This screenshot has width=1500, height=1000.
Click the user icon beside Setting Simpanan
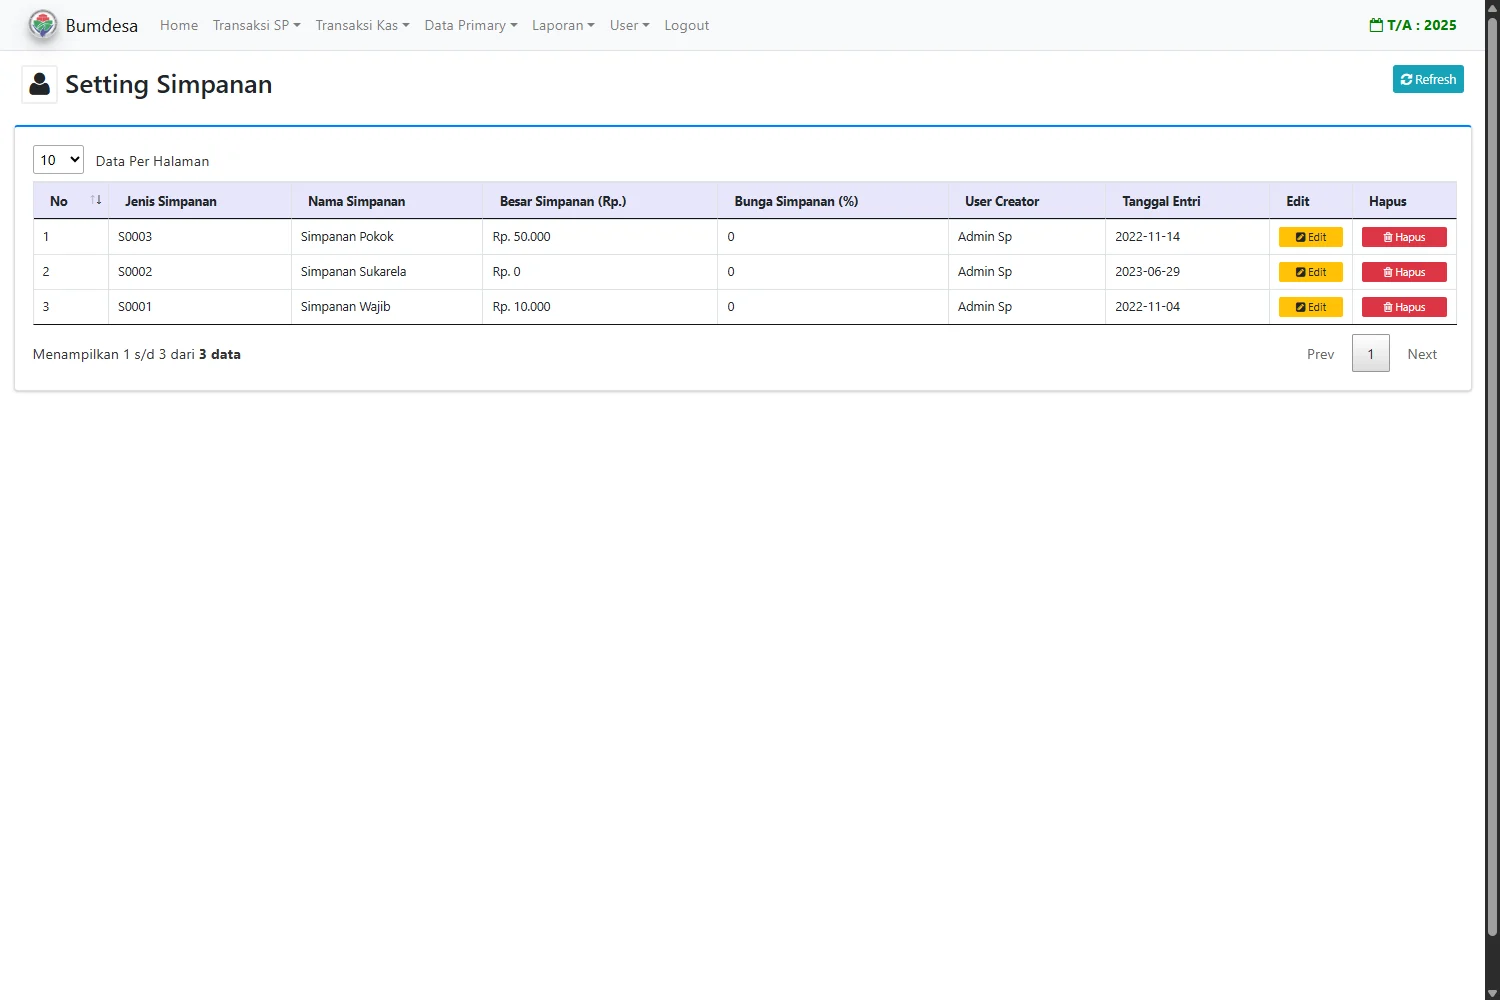40,85
